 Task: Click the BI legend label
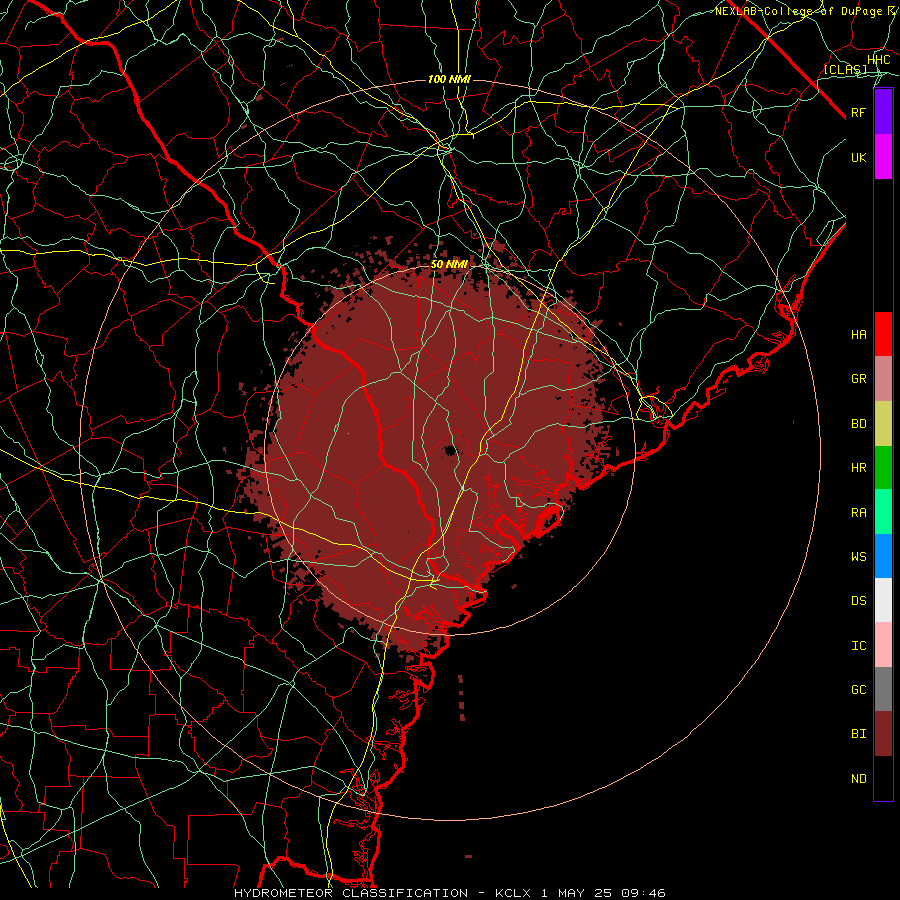pos(858,734)
